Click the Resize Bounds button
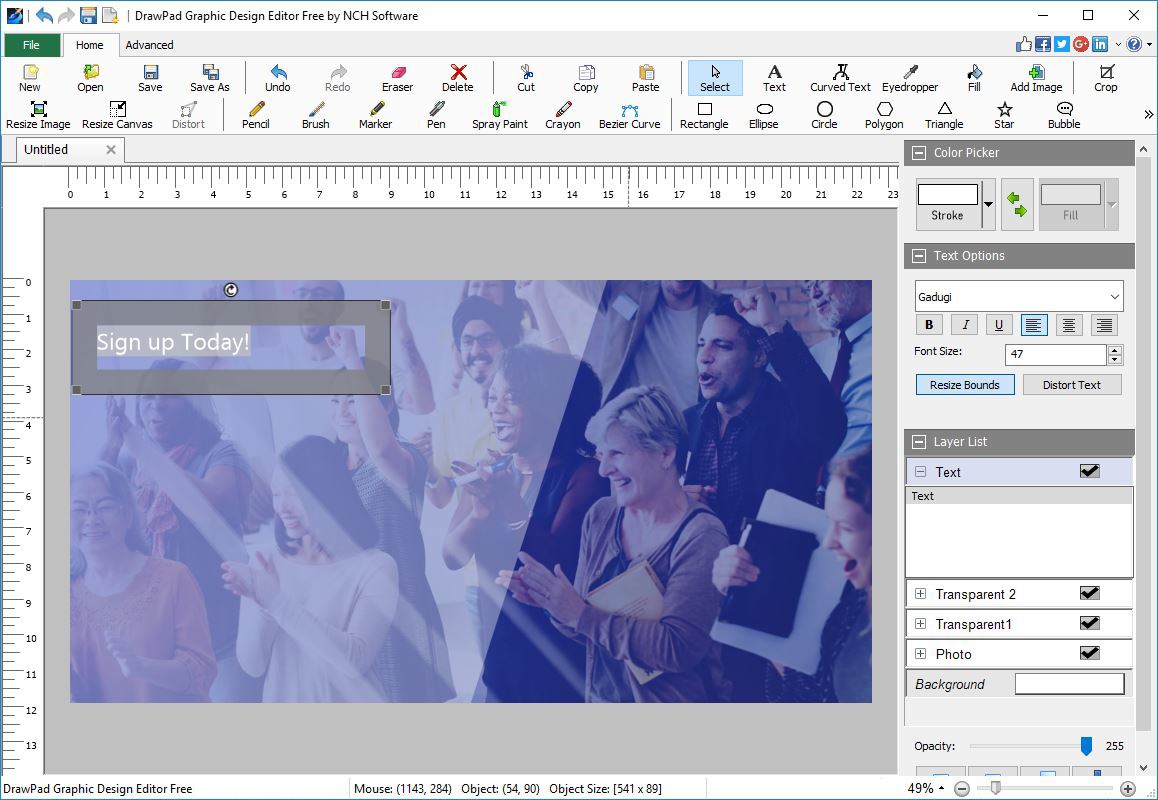This screenshot has width=1158, height=800. [x=964, y=385]
